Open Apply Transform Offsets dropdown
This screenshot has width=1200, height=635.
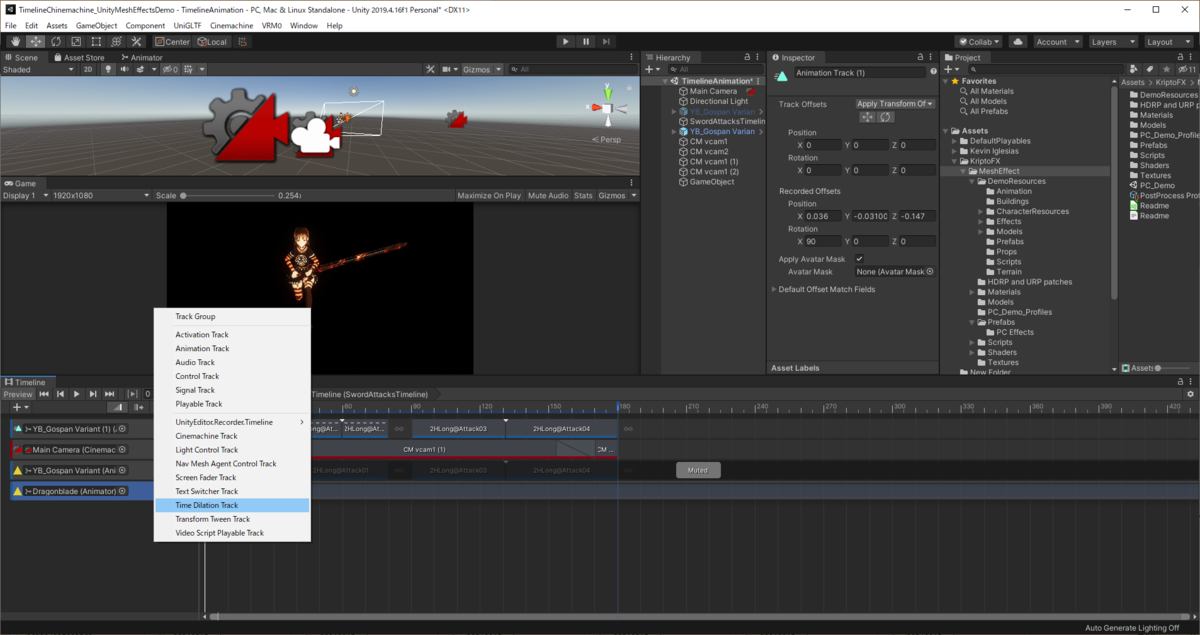pos(895,103)
